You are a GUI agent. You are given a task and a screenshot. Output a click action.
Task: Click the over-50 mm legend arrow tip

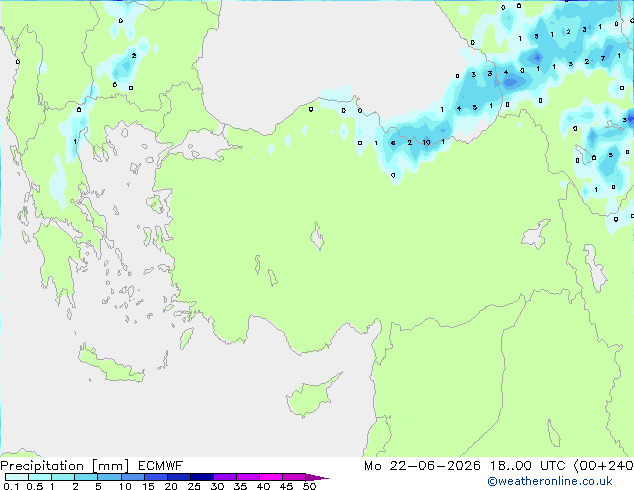pyautogui.click(x=317, y=477)
